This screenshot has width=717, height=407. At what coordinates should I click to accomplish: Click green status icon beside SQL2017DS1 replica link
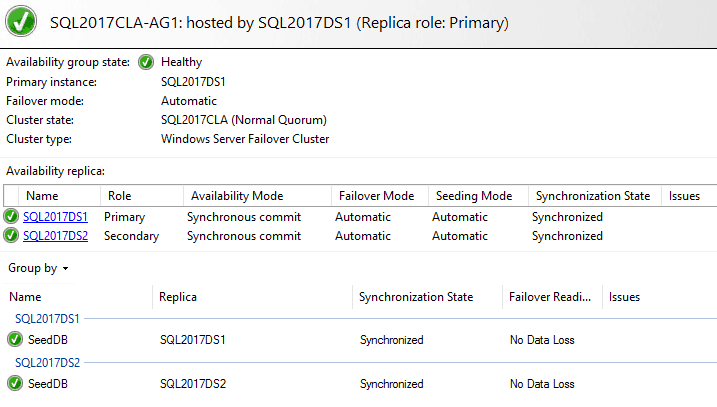point(11,216)
